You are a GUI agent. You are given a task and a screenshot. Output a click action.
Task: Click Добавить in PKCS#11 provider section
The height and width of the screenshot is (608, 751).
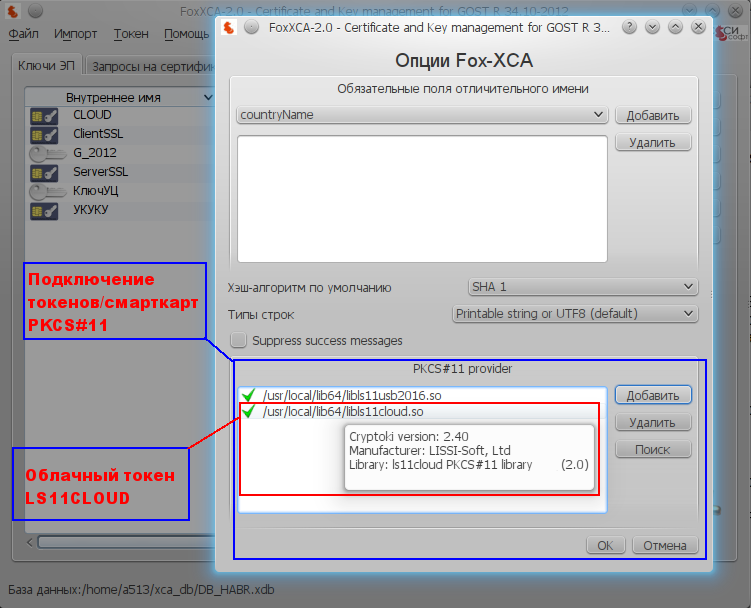click(x=653, y=395)
